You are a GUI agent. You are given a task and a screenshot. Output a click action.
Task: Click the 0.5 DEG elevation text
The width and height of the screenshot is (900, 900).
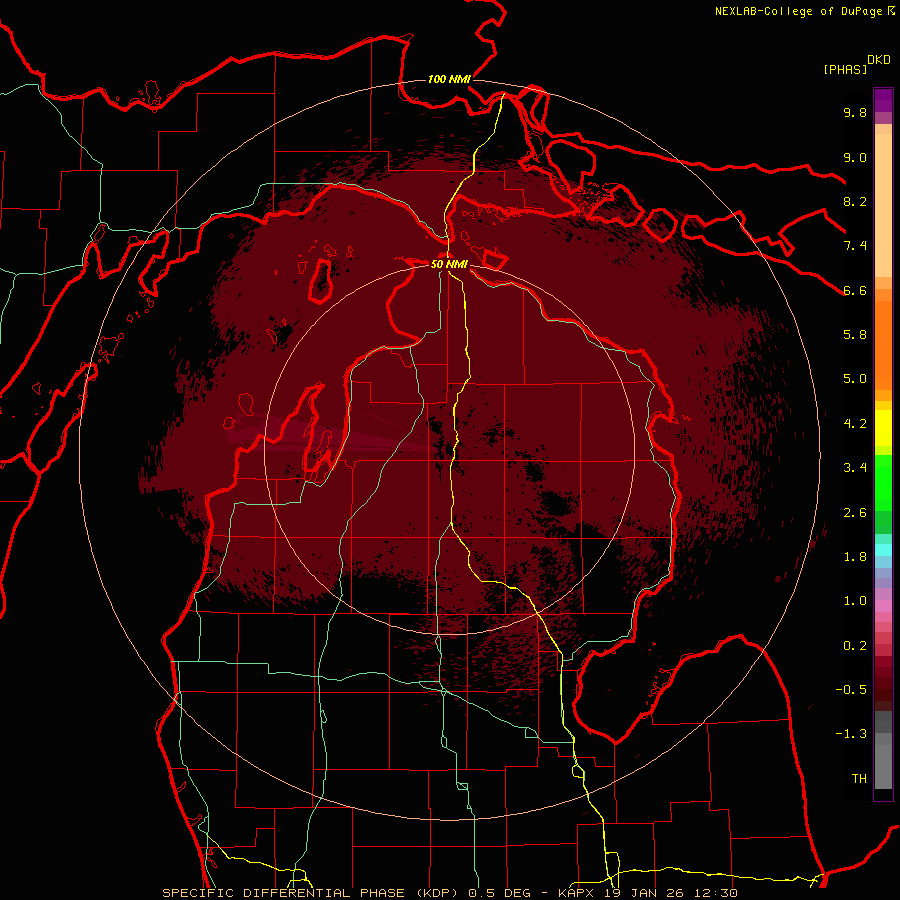coord(499,893)
